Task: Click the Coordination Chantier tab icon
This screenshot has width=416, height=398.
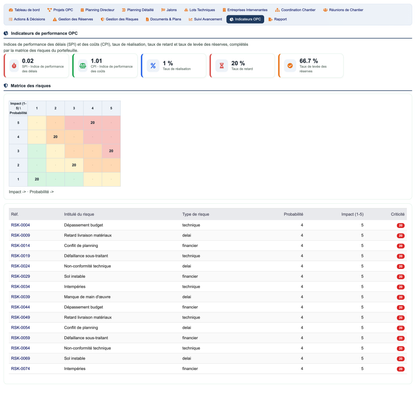Action: [277, 10]
